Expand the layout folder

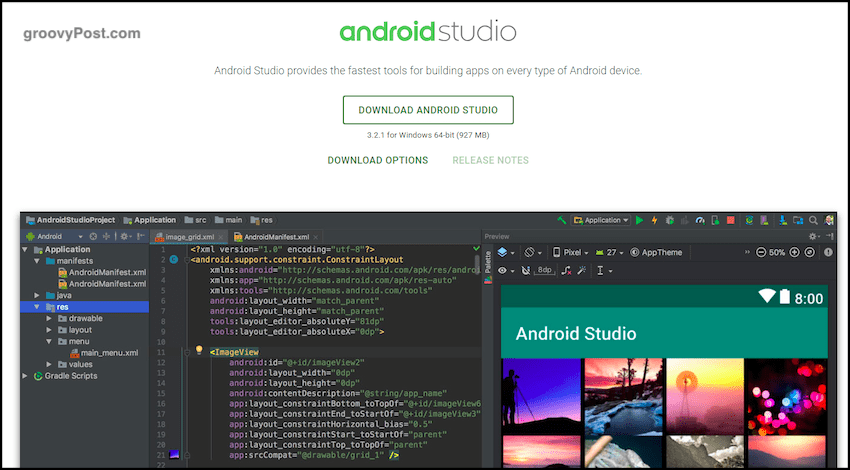point(49,330)
